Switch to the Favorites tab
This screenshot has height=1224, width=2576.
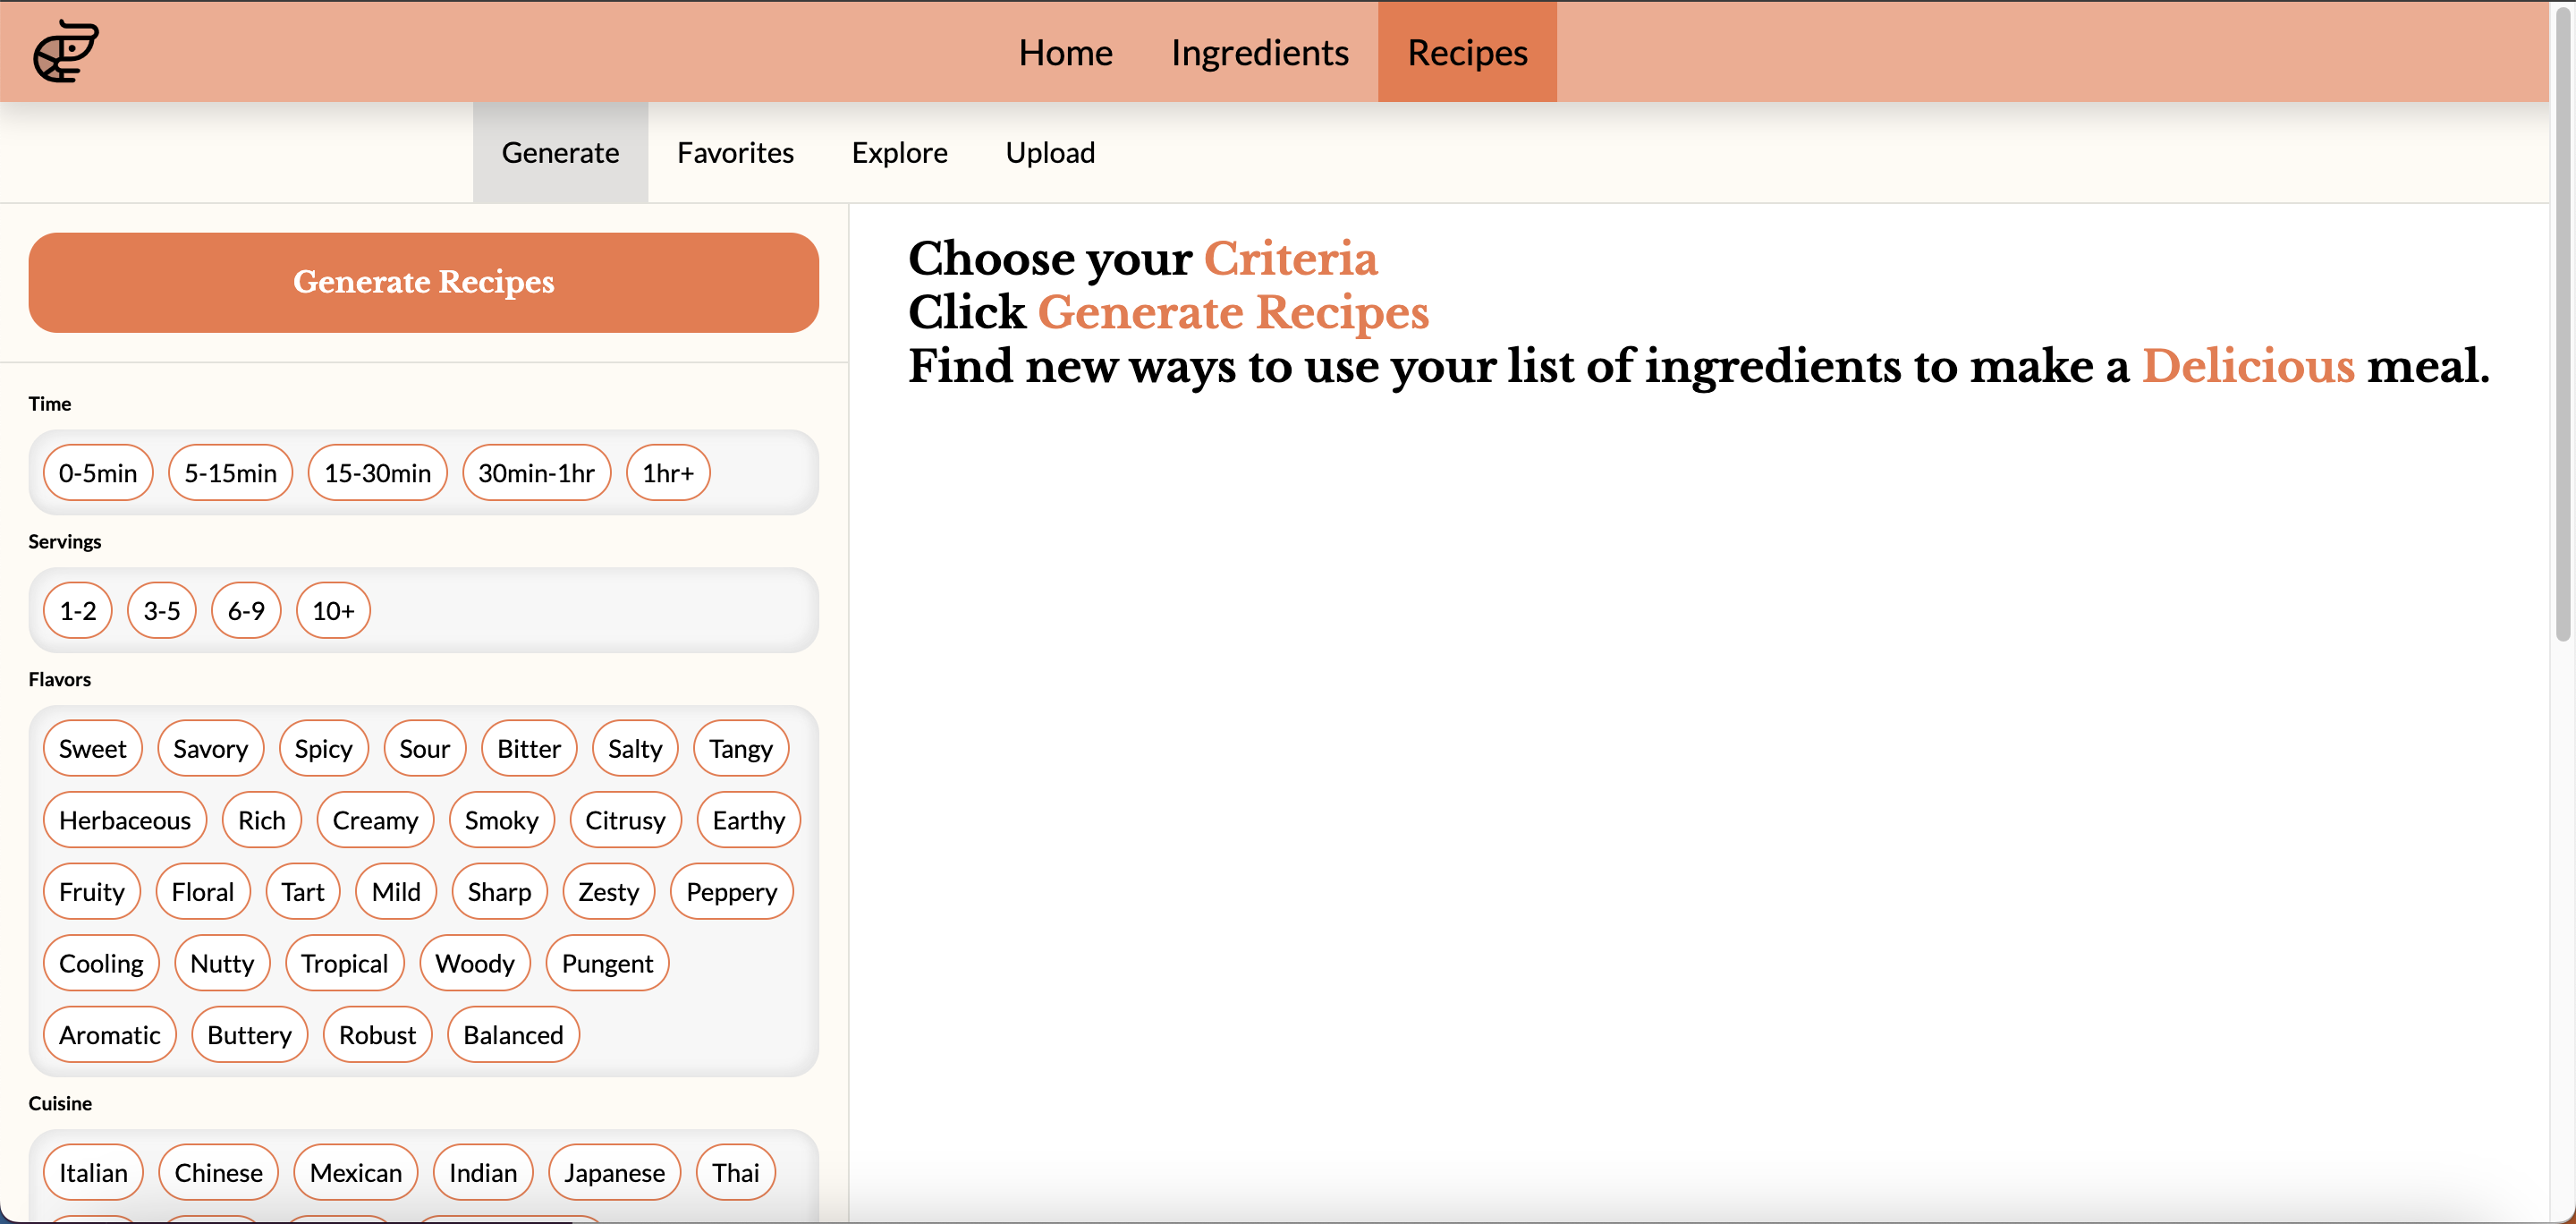735,152
